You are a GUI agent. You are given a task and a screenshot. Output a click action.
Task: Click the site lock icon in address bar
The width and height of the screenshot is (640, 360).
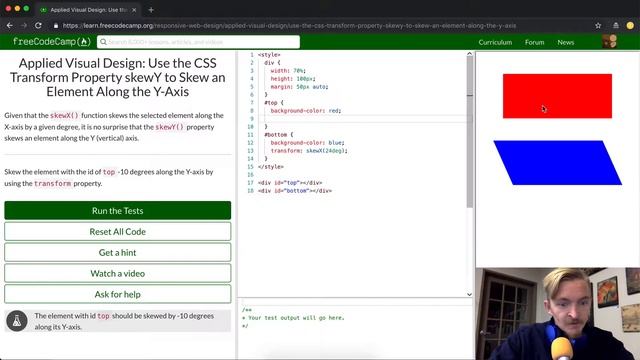click(56, 26)
